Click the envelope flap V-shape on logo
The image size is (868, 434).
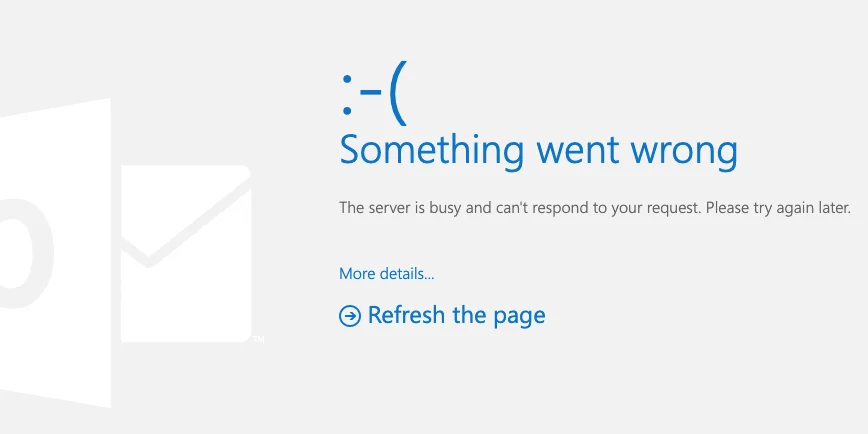click(186, 221)
